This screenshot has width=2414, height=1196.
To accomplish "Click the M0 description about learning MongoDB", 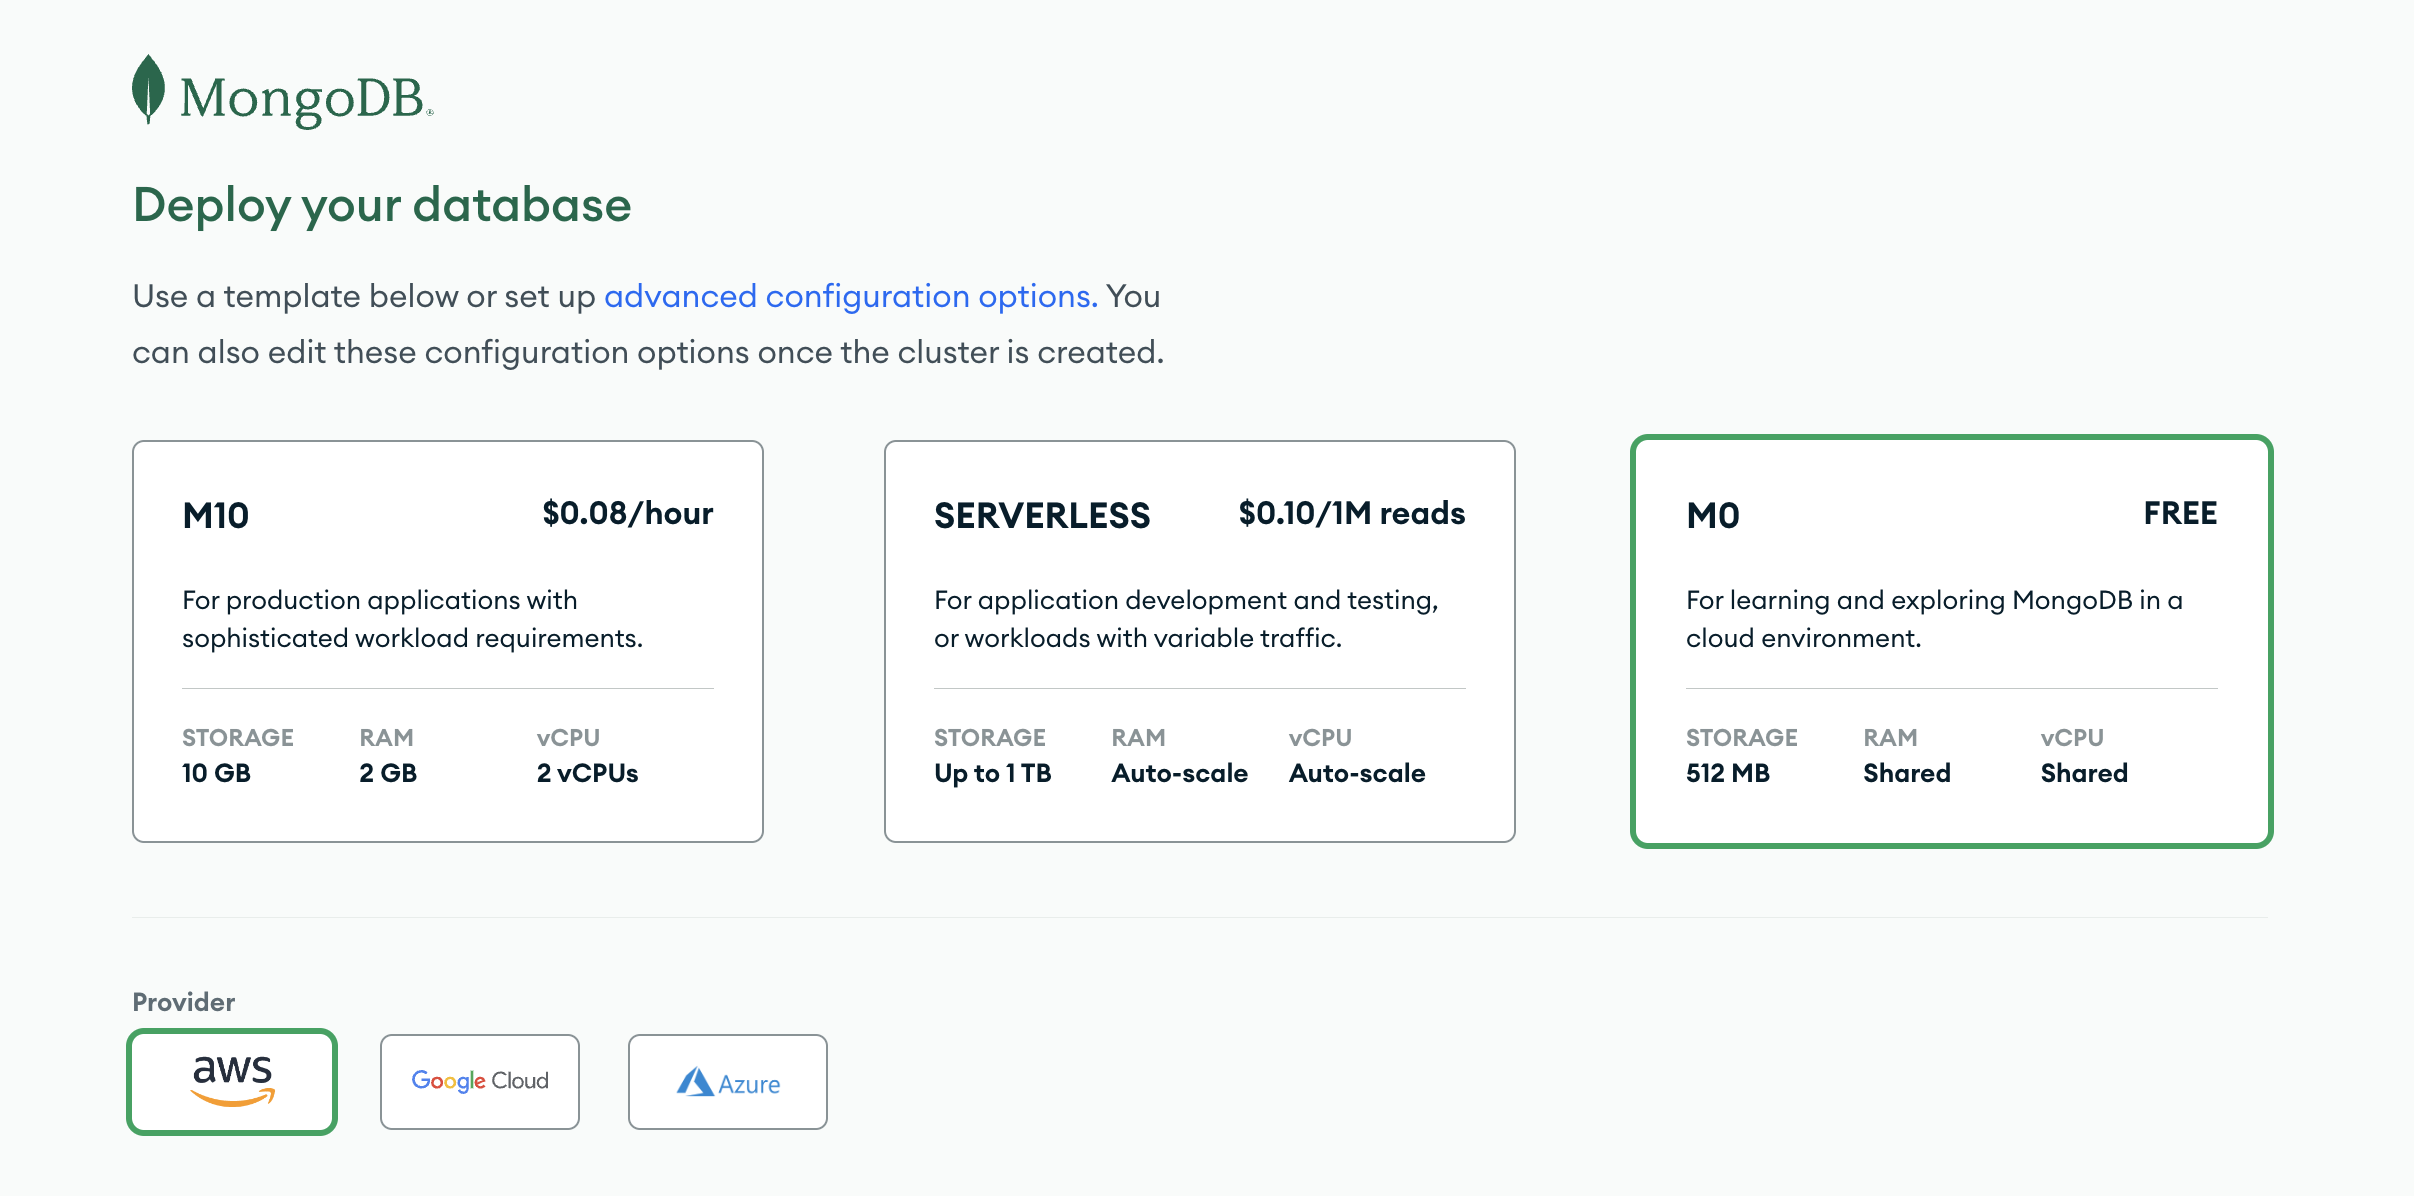I will (1934, 619).
